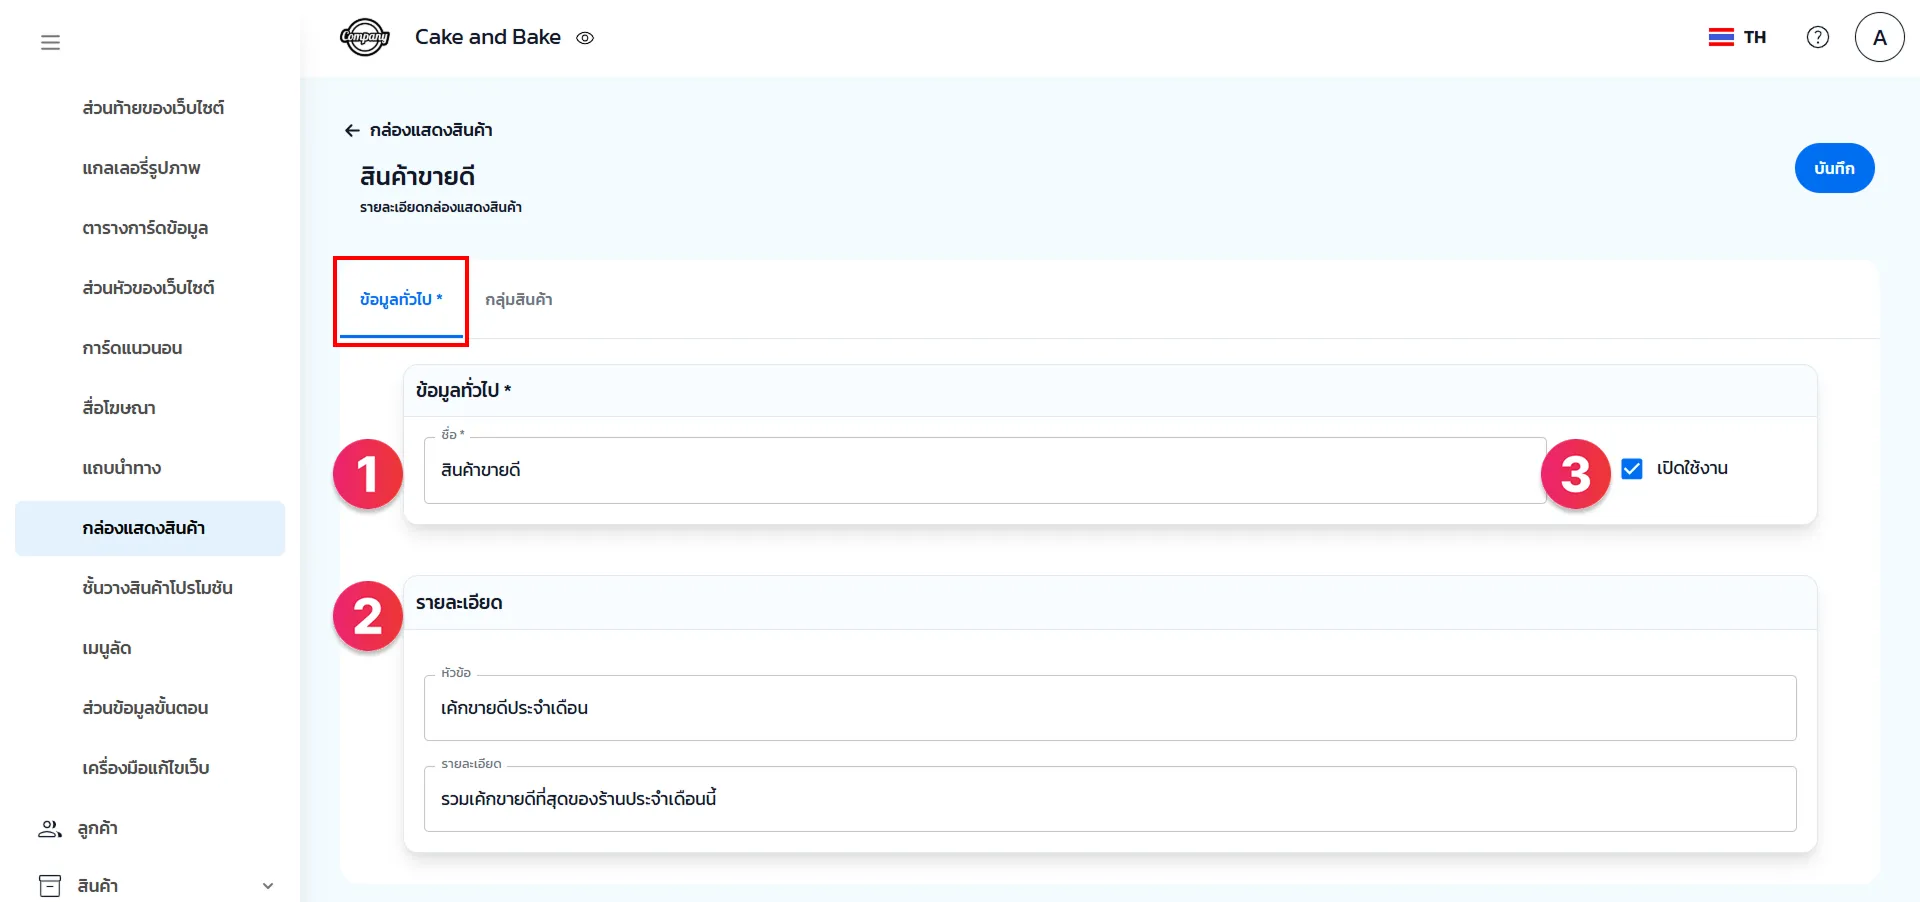The image size is (1920, 902).
Task: Click the back arrow to กล่องแสดงสินค้า
Action: 352,130
